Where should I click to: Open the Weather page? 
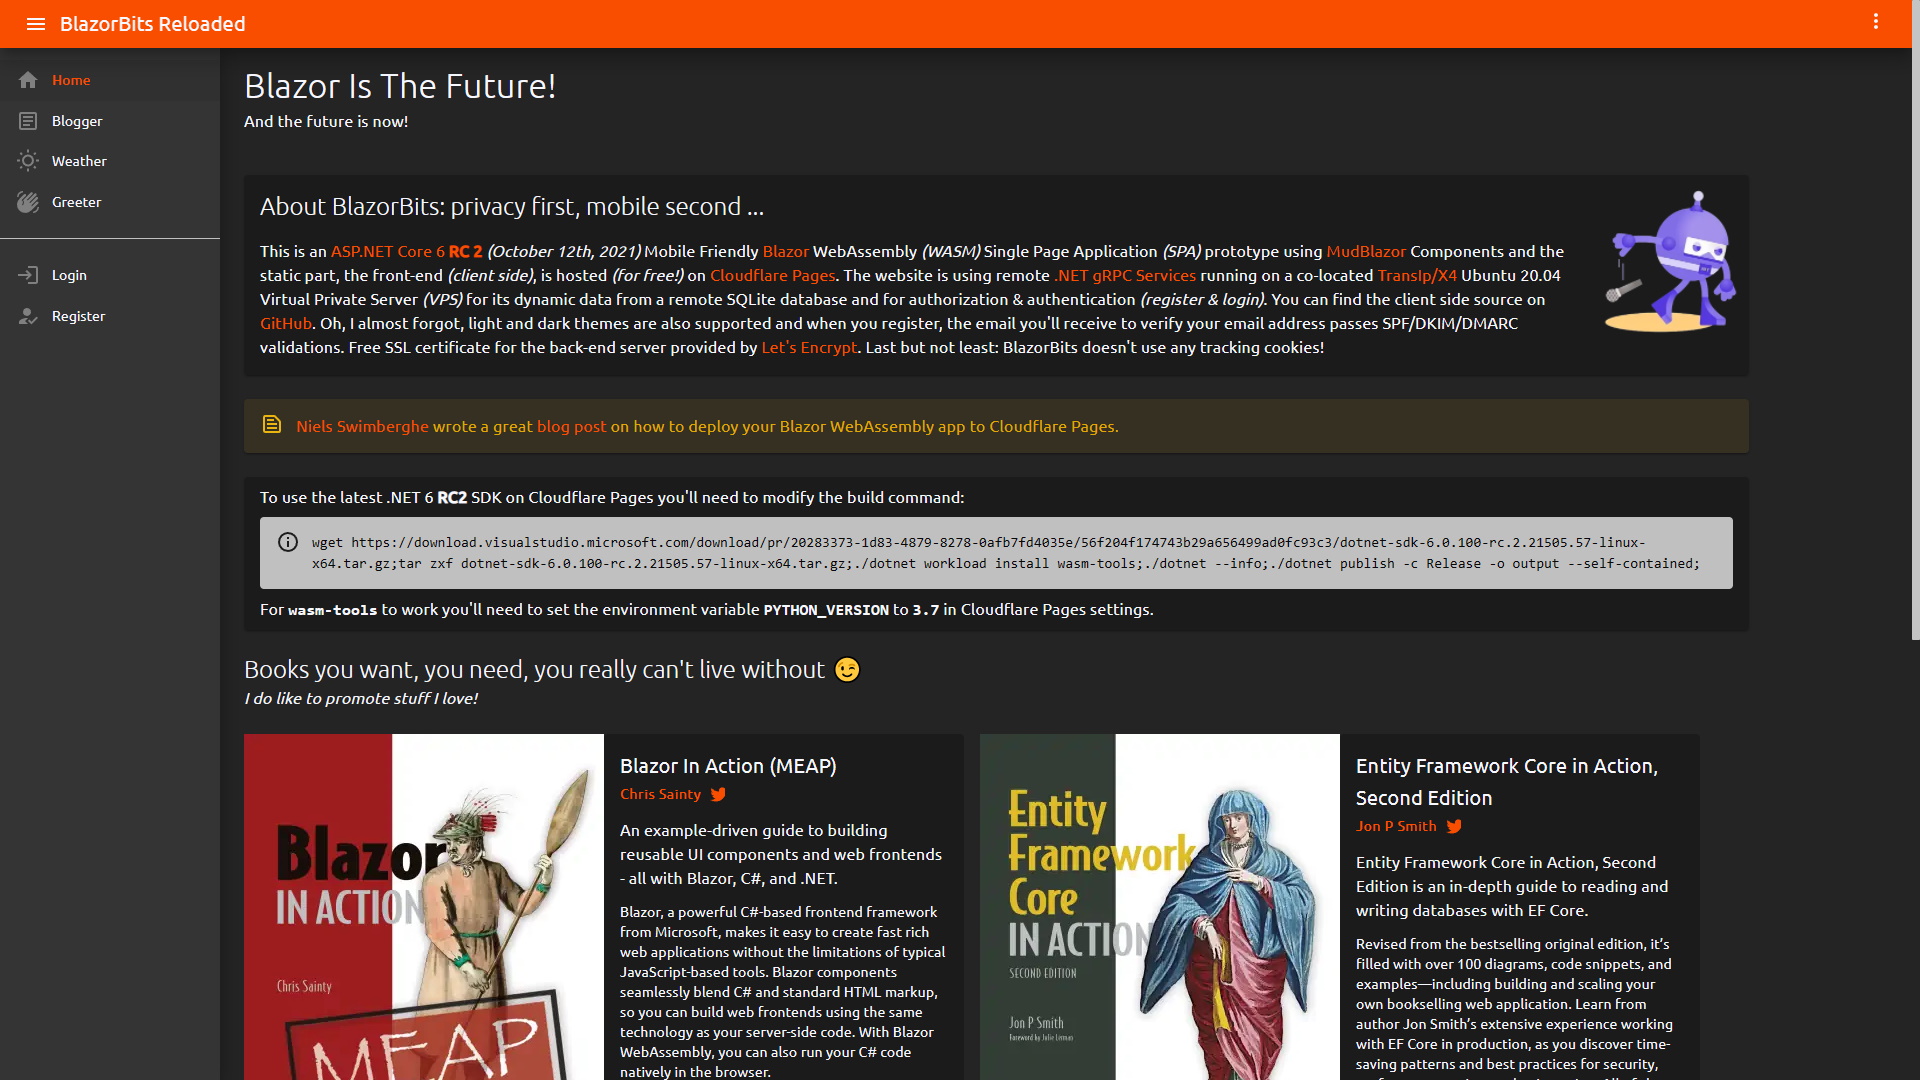(x=110, y=161)
